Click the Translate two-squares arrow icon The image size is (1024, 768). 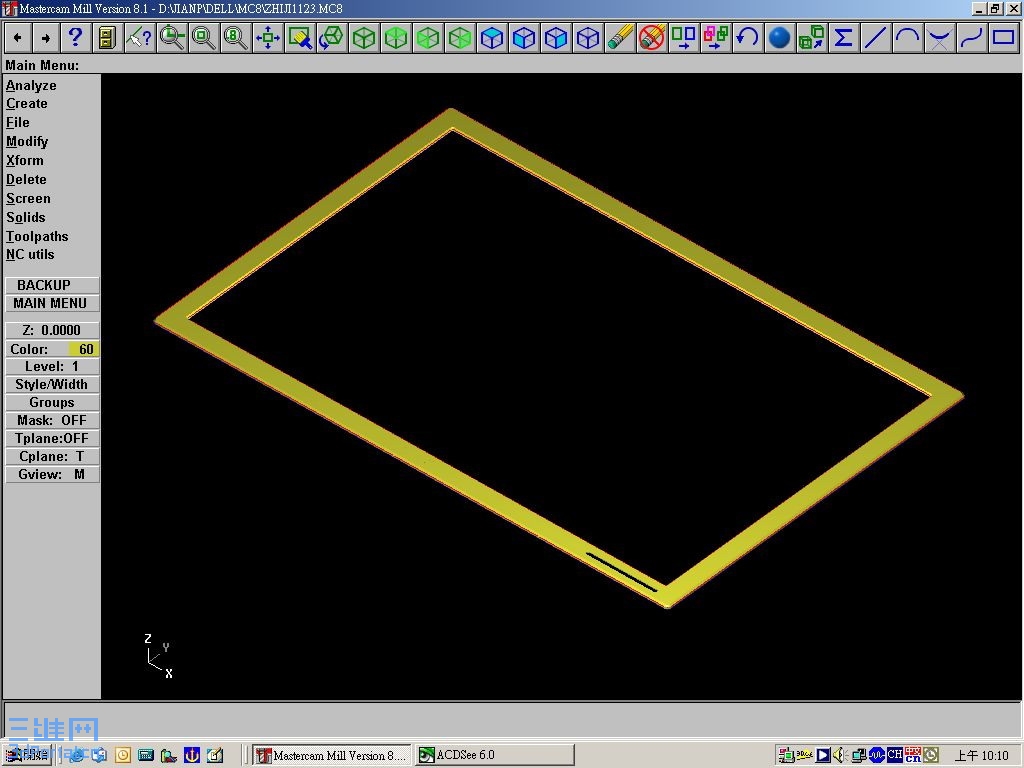tap(684, 38)
